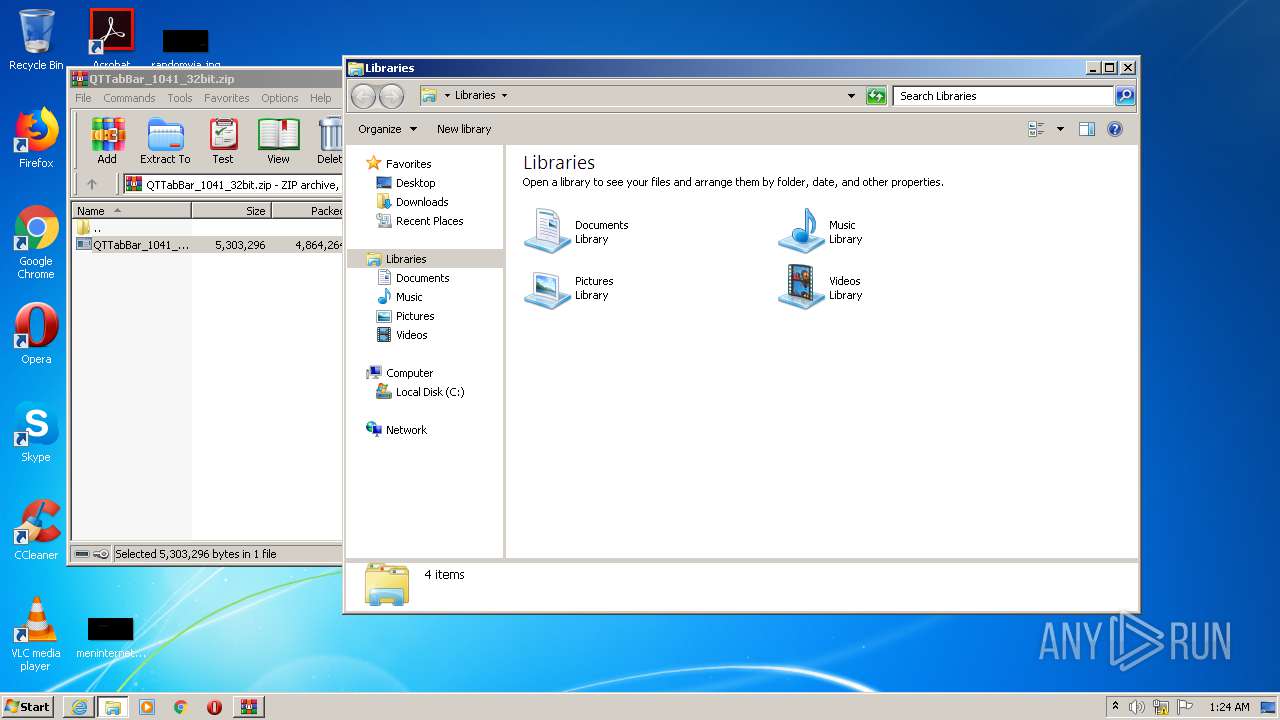1280x720 pixels.
Task: Open the WinRAR Options menu
Action: [280, 98]
